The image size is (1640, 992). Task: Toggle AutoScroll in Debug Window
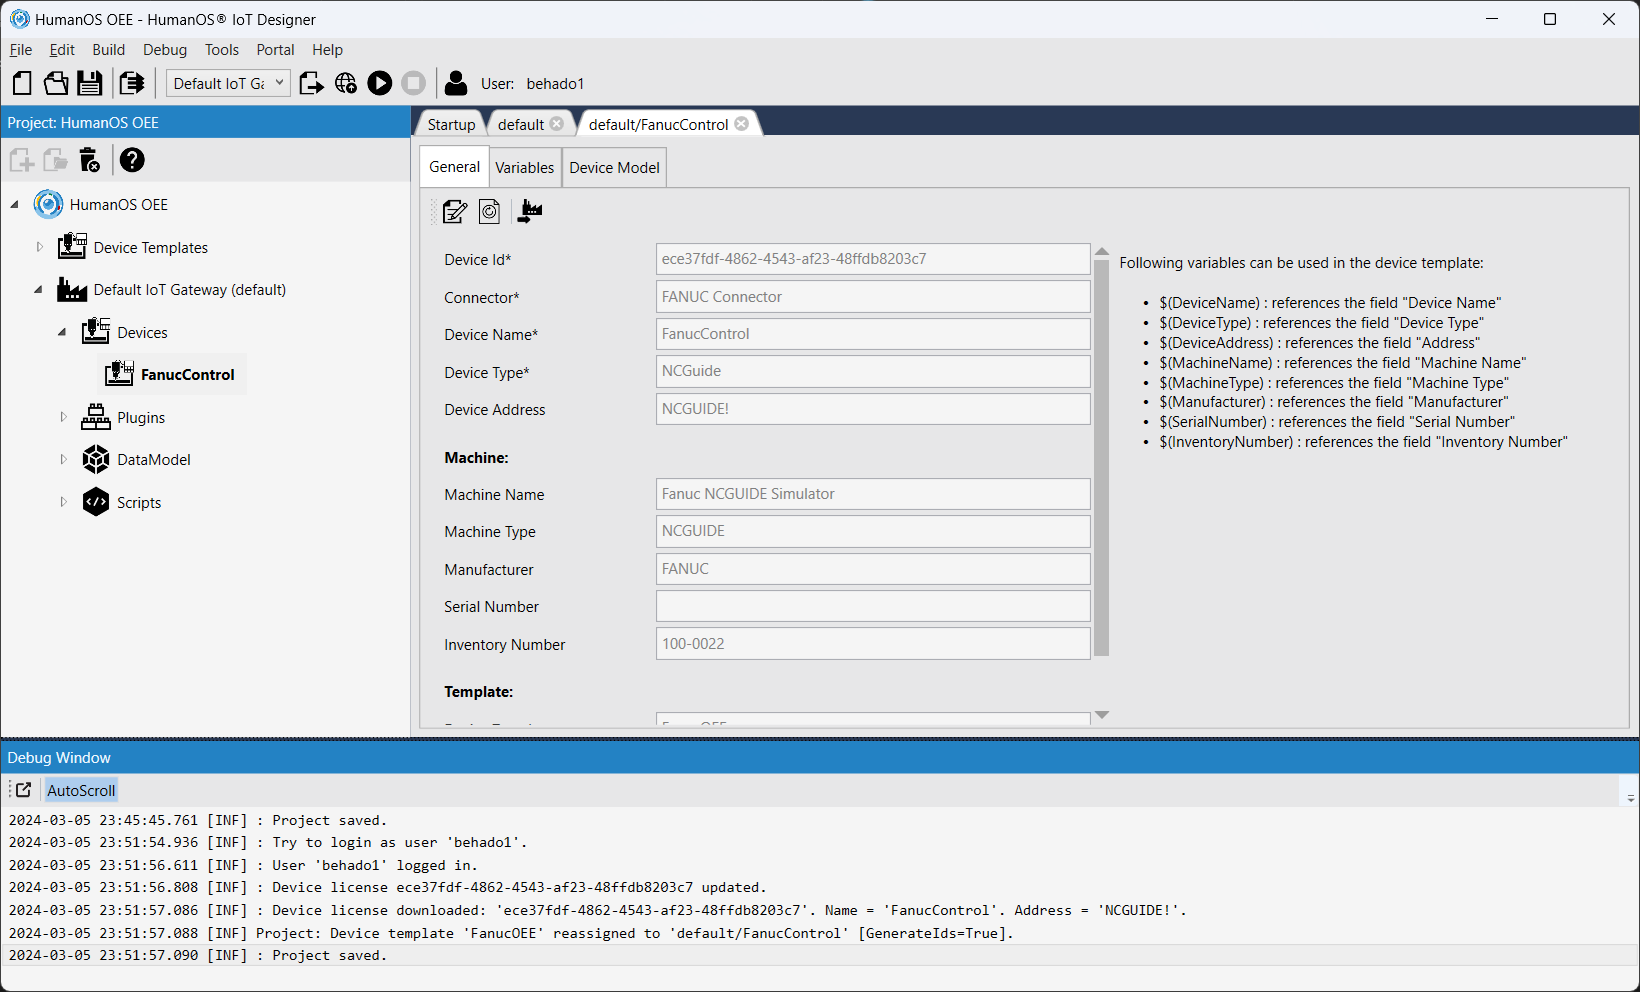[81, 790]
